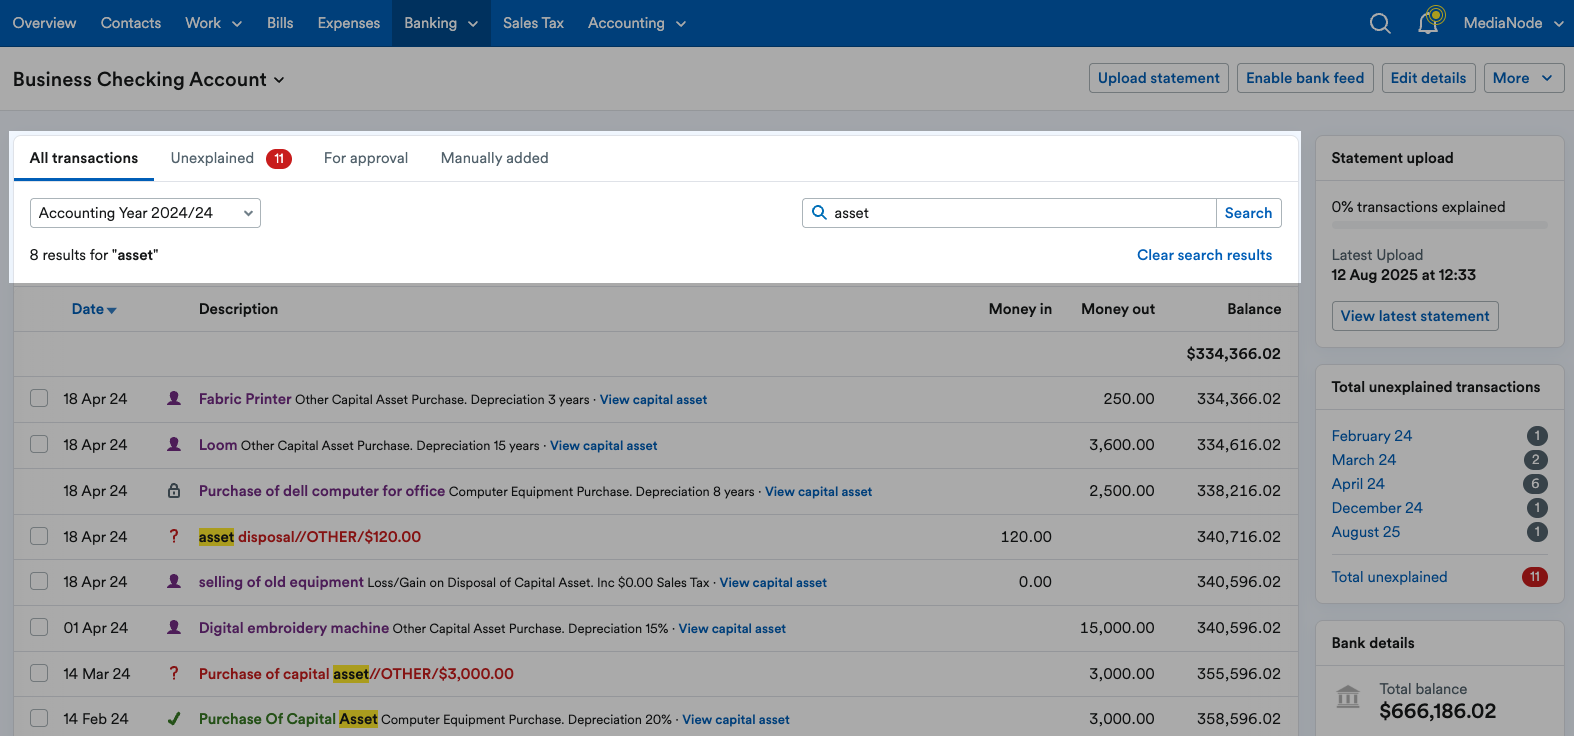
Task: Click question mark on asset disposal row
Action: [174, 536]
